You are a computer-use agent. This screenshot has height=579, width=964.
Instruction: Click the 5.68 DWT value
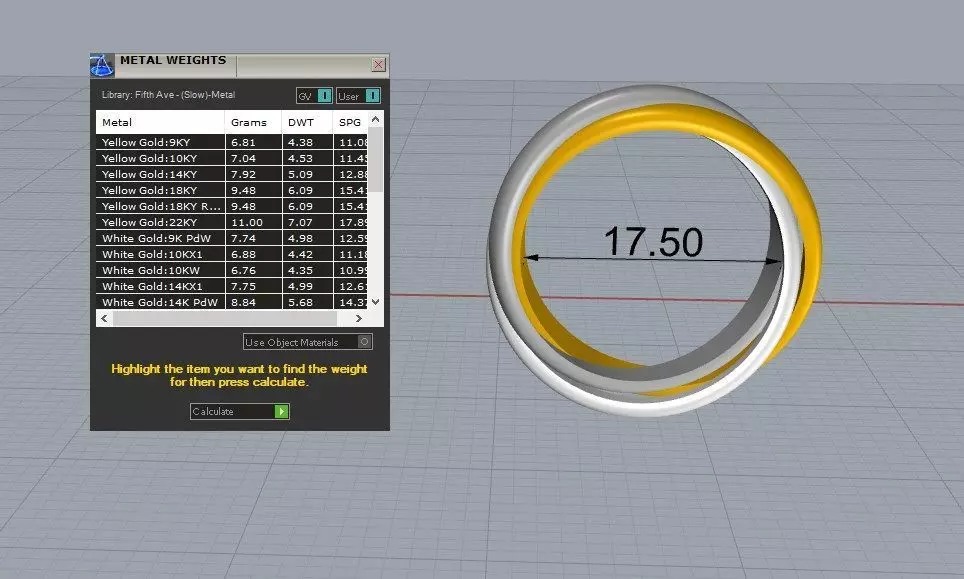301,302
